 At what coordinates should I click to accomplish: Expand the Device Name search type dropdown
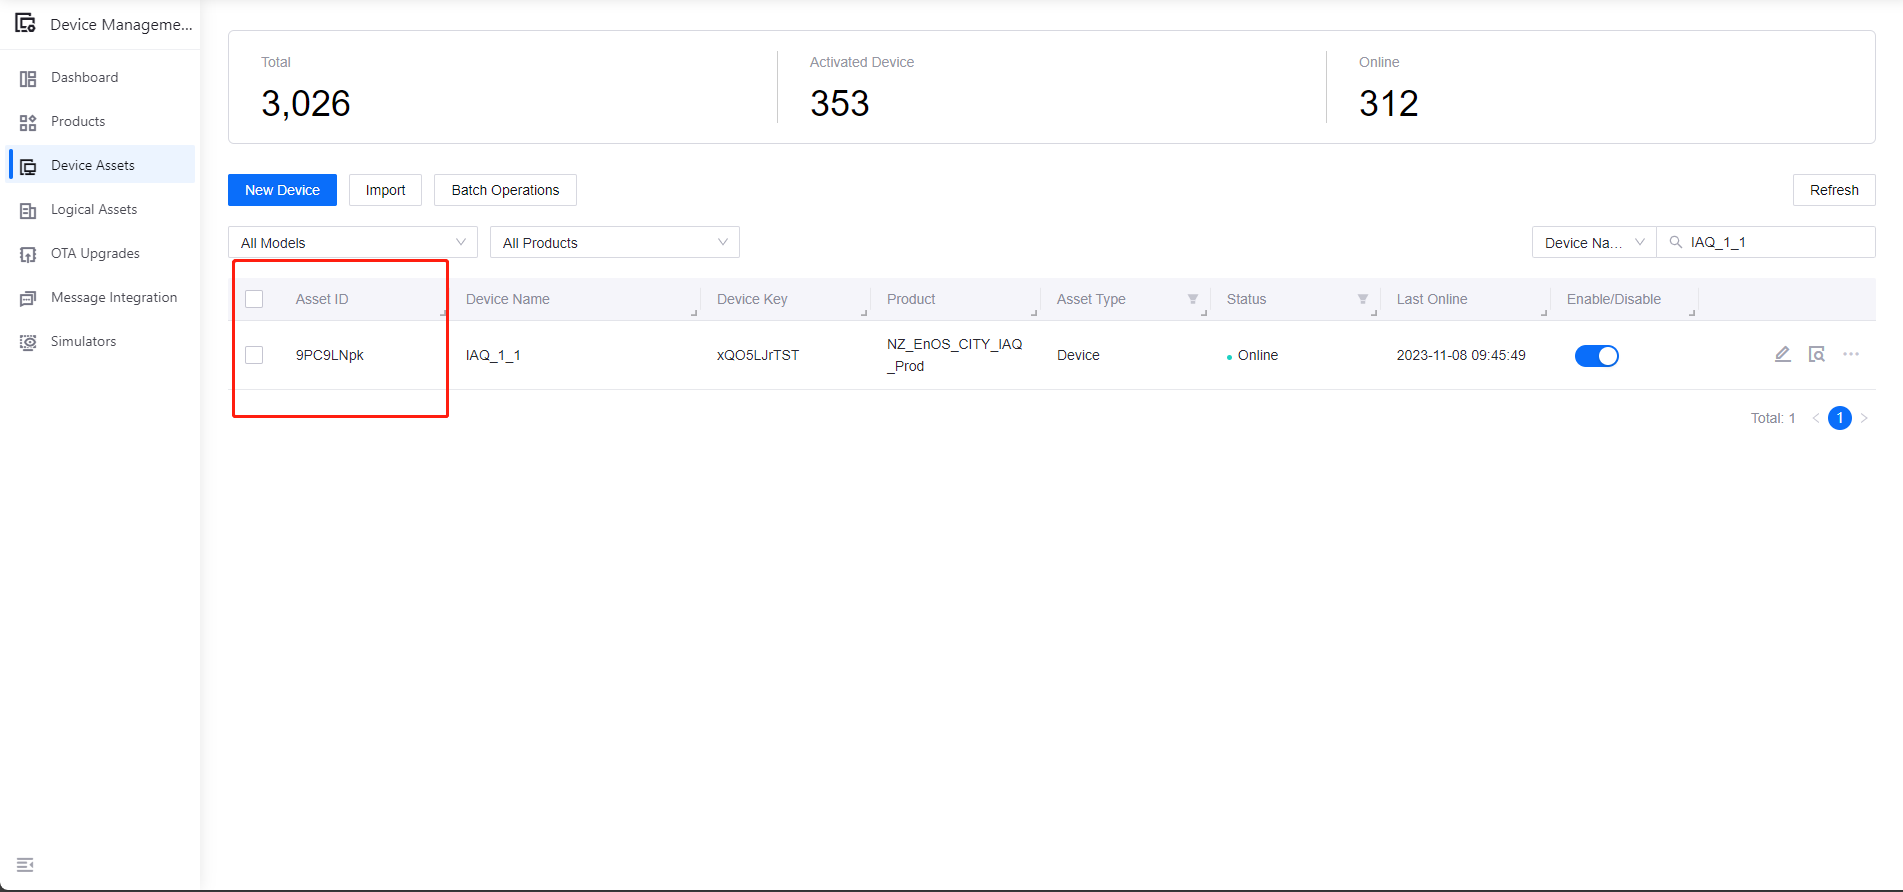point(1593,242)
